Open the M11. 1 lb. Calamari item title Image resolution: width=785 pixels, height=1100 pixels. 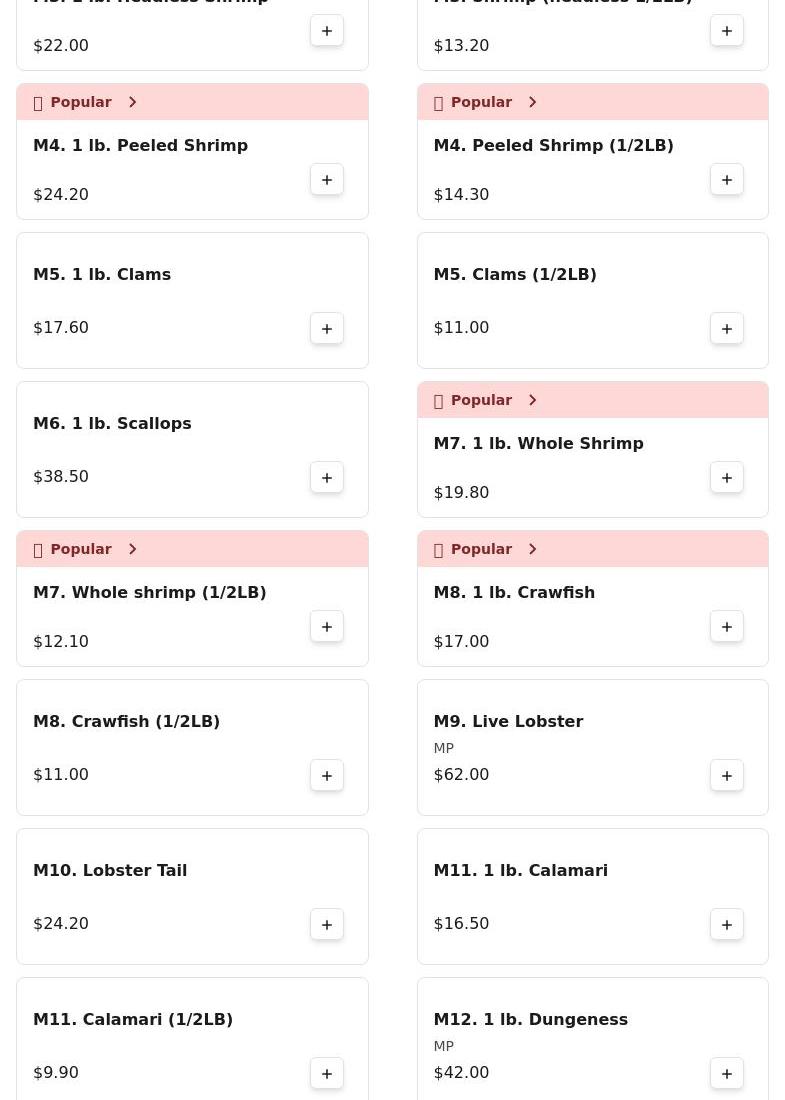(520, 870)
